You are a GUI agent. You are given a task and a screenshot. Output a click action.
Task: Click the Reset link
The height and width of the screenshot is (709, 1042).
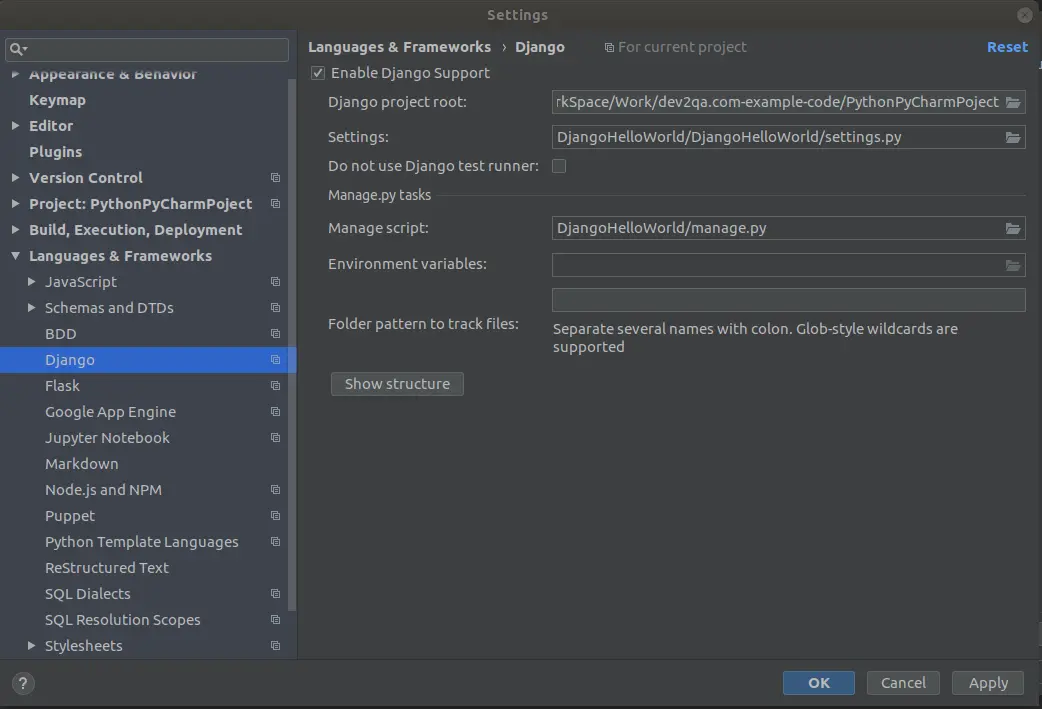[1007, 47]
